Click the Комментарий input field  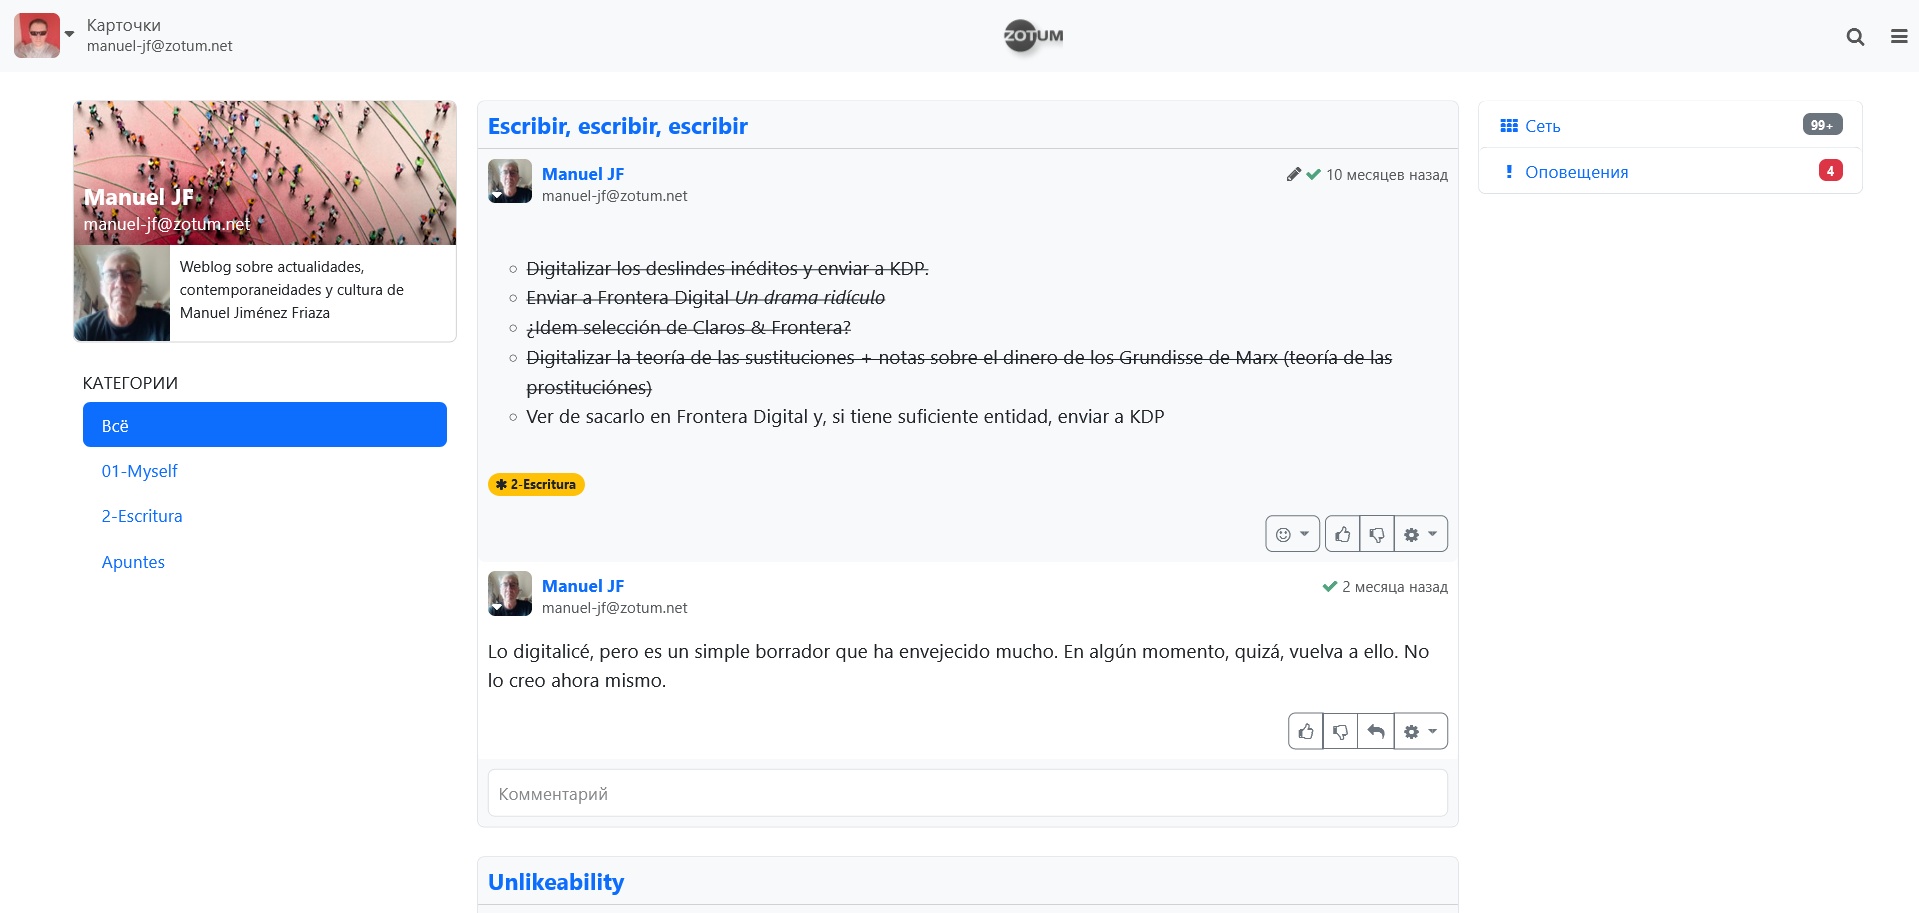967,793
